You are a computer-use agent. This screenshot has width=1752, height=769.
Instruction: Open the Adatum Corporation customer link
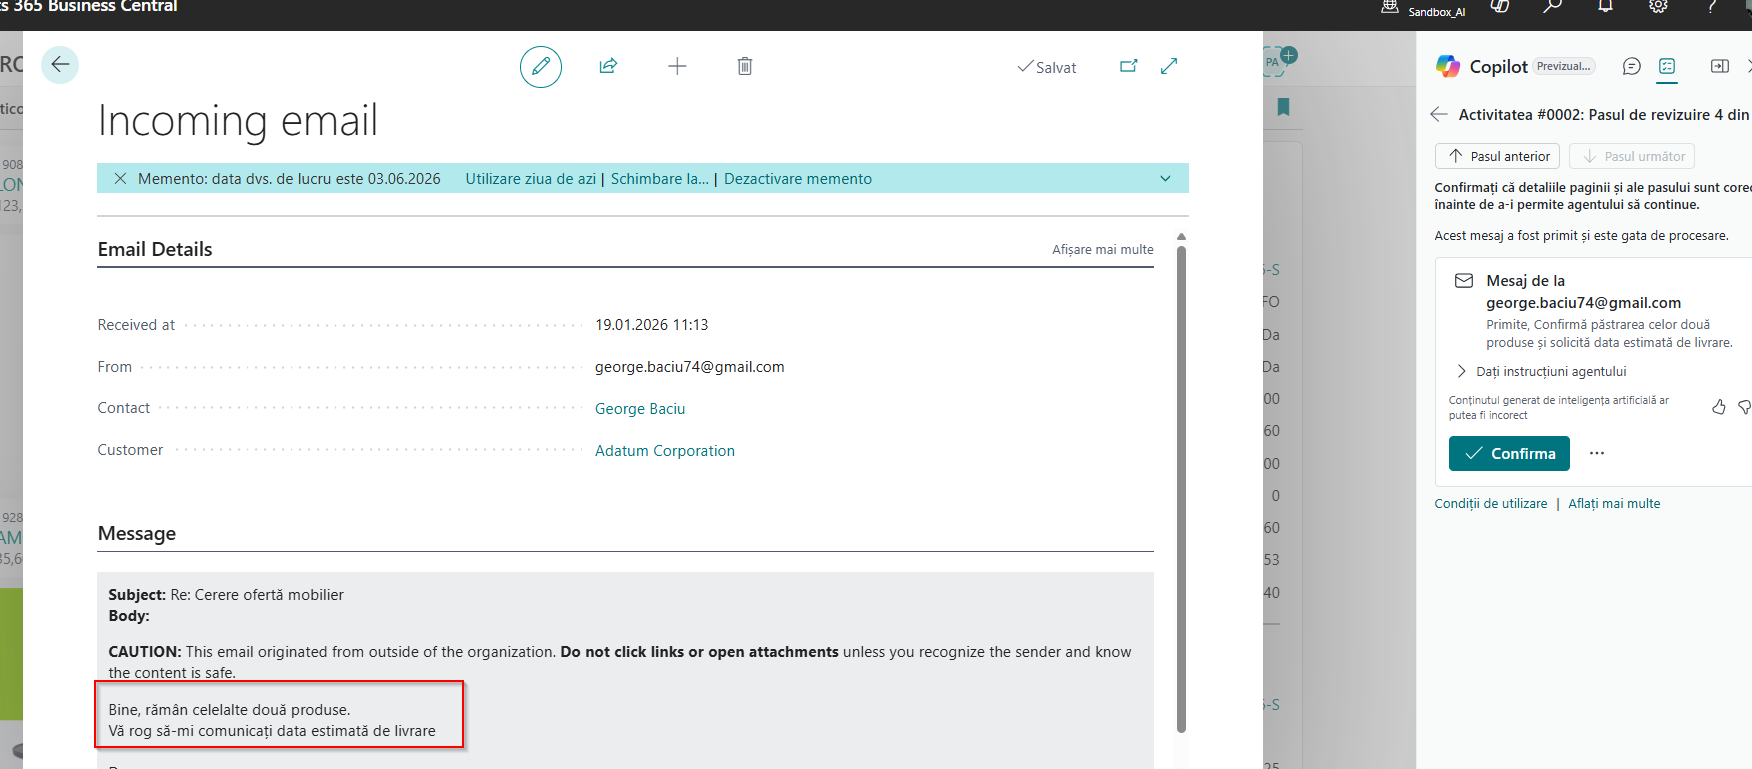coord(664,451)
